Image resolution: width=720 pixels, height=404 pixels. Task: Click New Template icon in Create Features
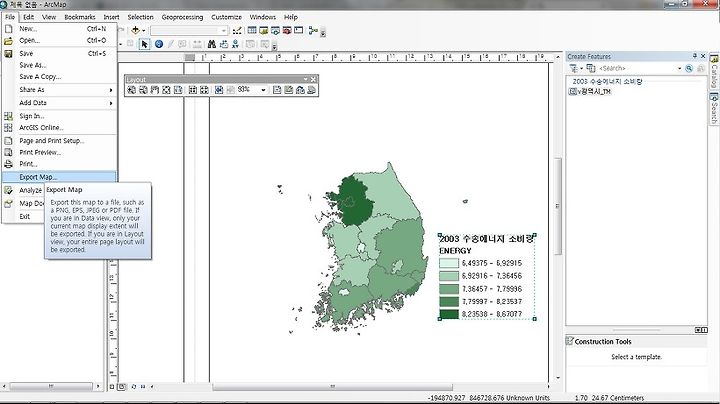click(x=591, y=68)
